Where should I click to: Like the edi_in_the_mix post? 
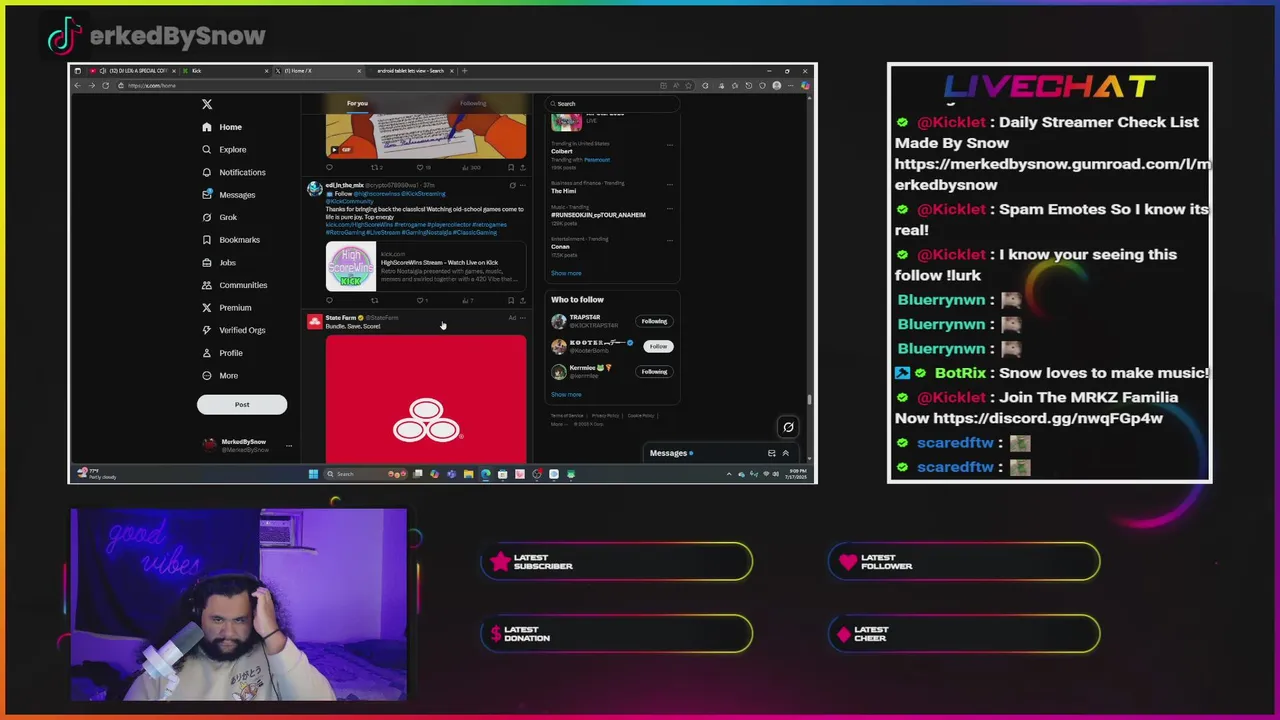point(421,300)
